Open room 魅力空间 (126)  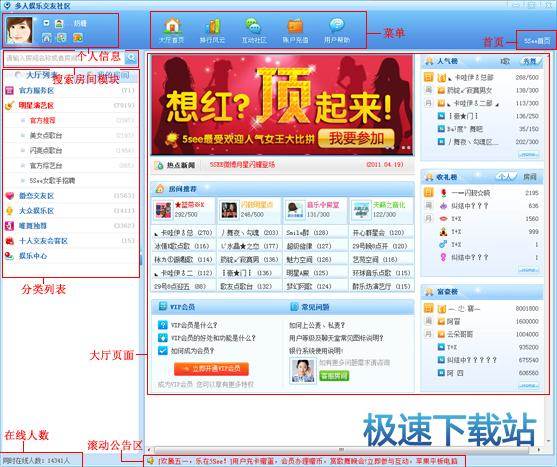coord(309,260)
